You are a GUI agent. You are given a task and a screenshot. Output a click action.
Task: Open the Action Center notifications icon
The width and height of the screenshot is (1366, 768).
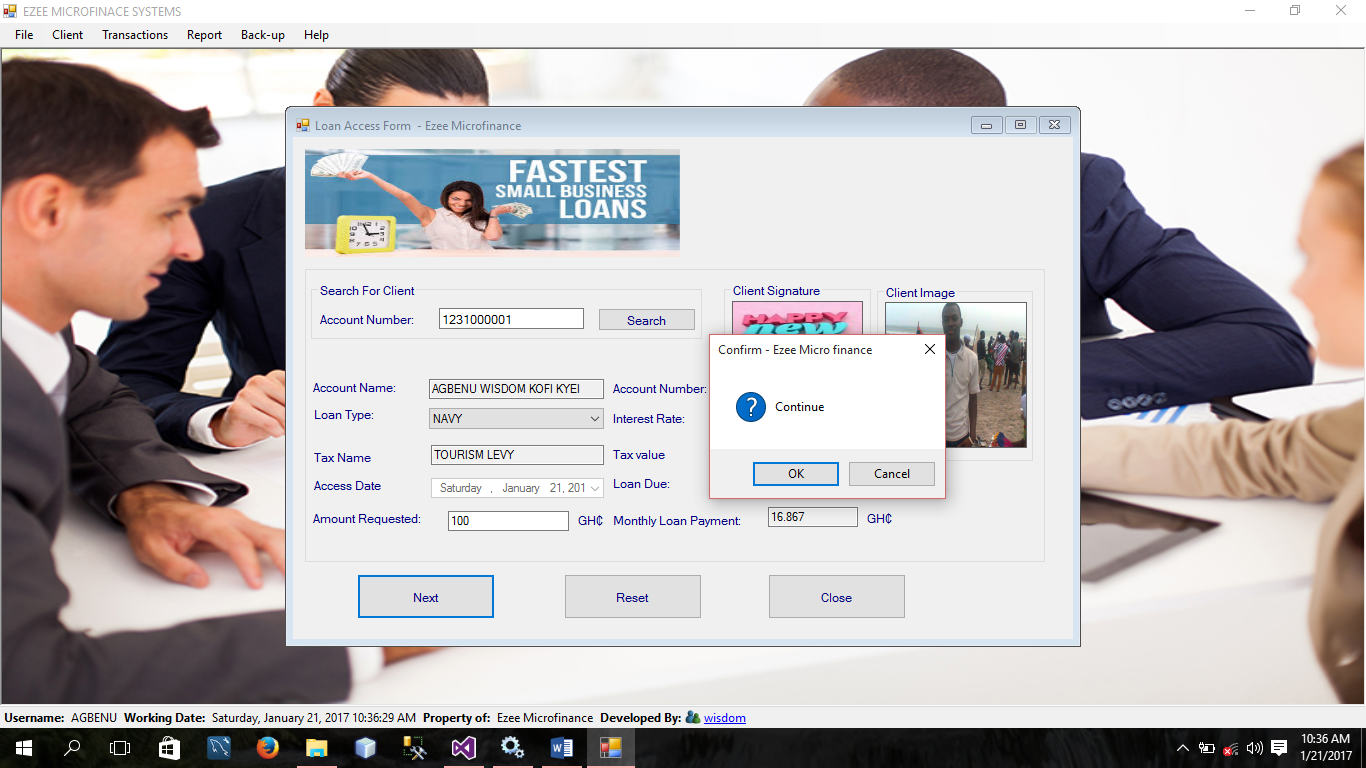[x=1278, y=748]
